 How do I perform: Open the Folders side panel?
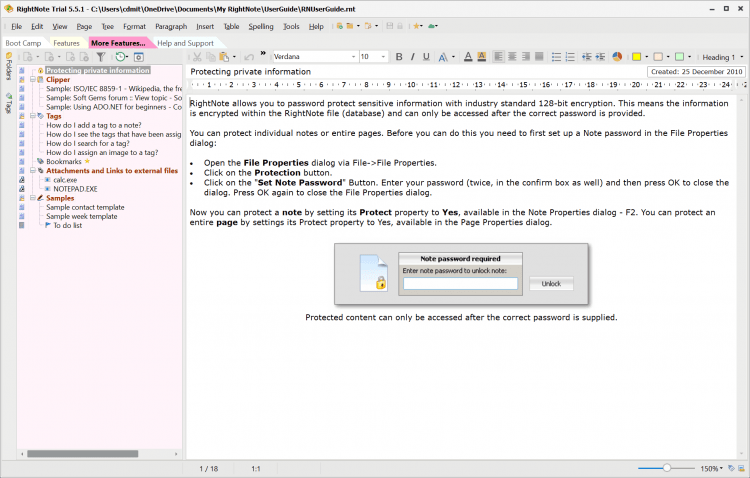tap(9, 66)
